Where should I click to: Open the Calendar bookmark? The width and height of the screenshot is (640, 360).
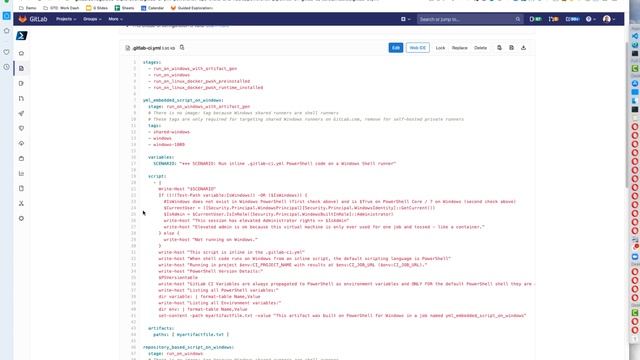(x=153, y=8)
